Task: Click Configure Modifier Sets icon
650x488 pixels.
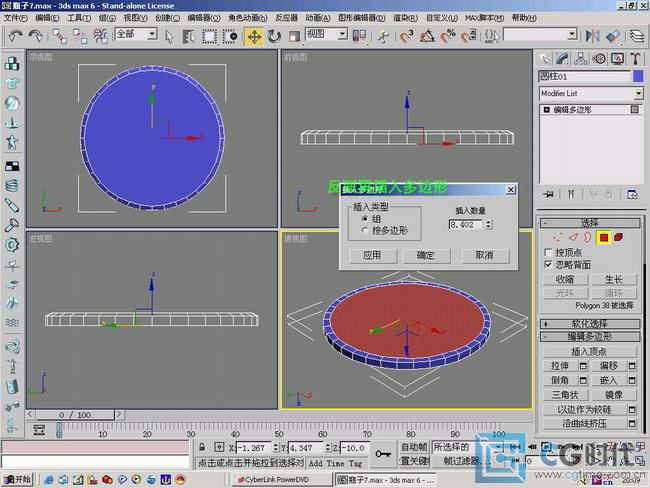Action: click(632, 194)
